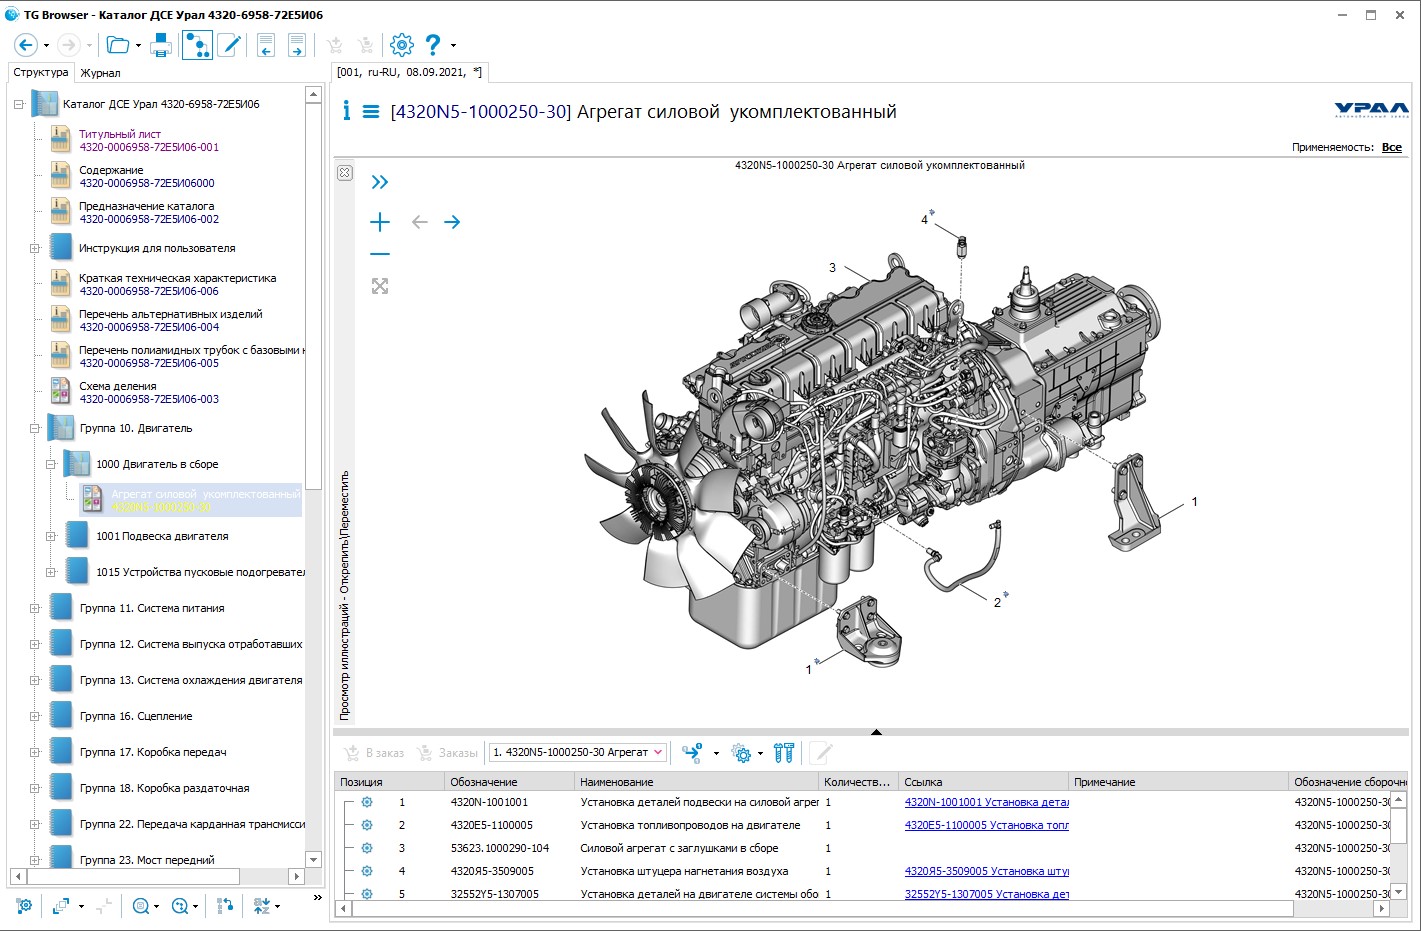Zoom out illustration with minus icon
Screen dimensions: 1421x931
click(x=380, y=254)
